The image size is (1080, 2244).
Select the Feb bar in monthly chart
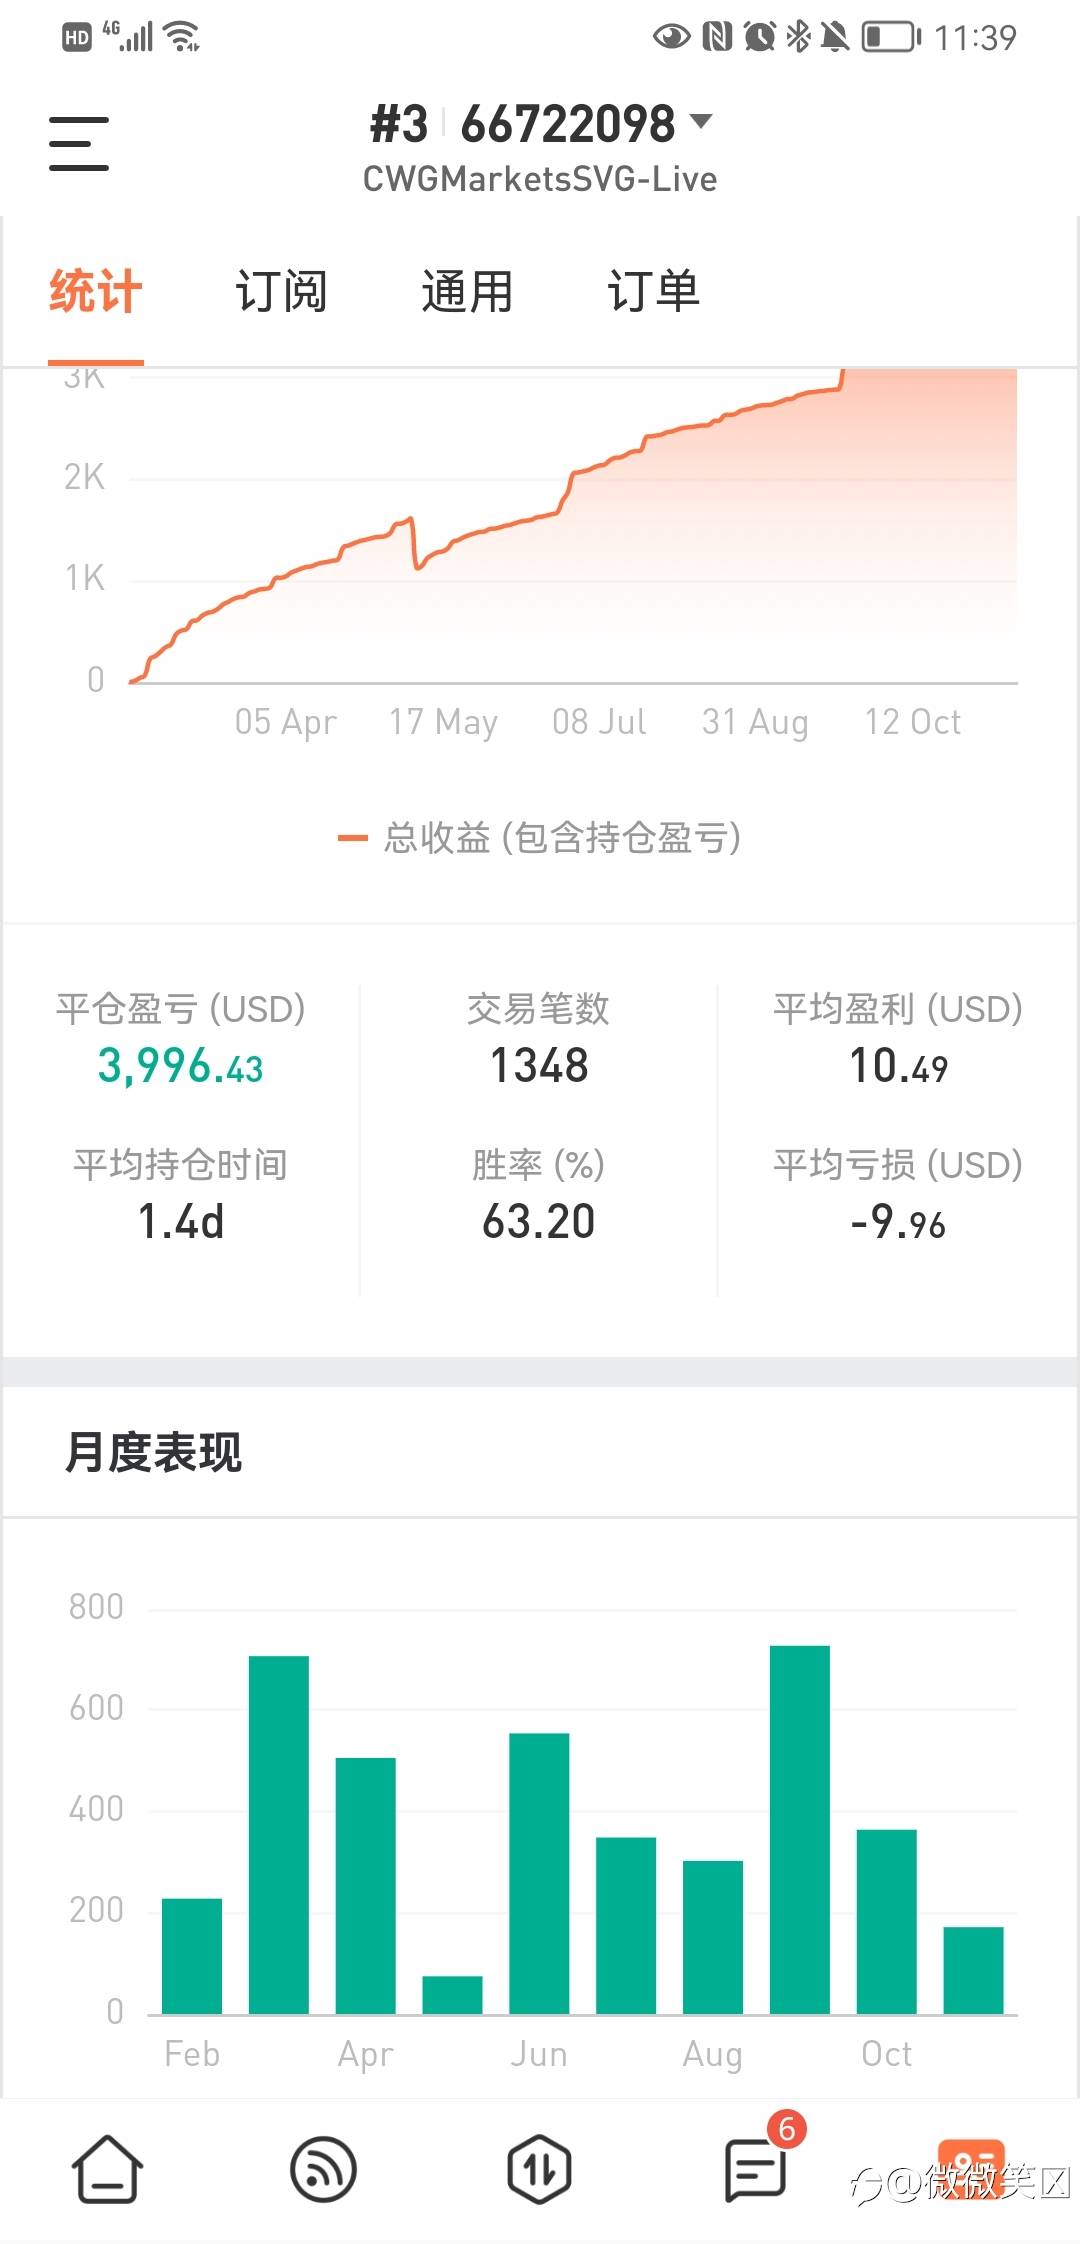(192, 1955)
